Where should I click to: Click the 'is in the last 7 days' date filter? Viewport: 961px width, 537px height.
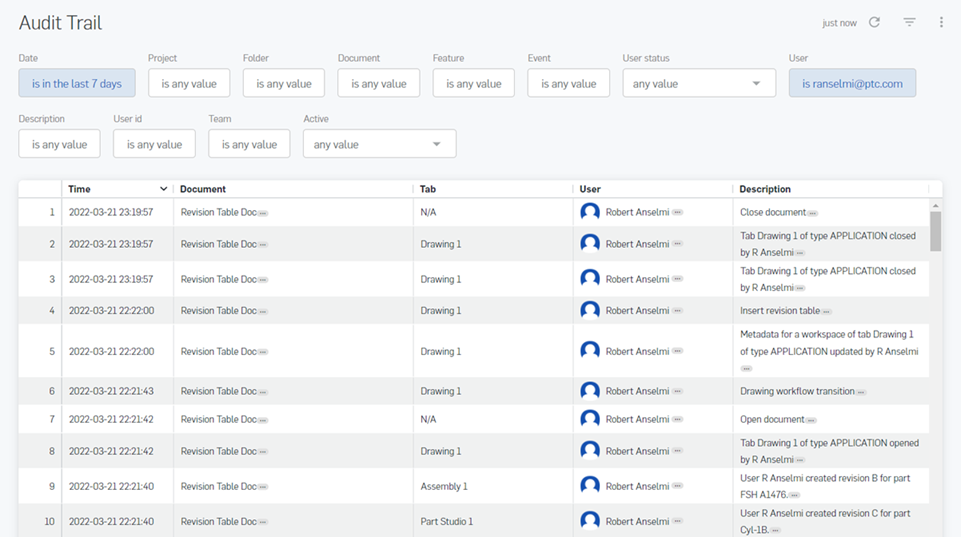(77, 84)
